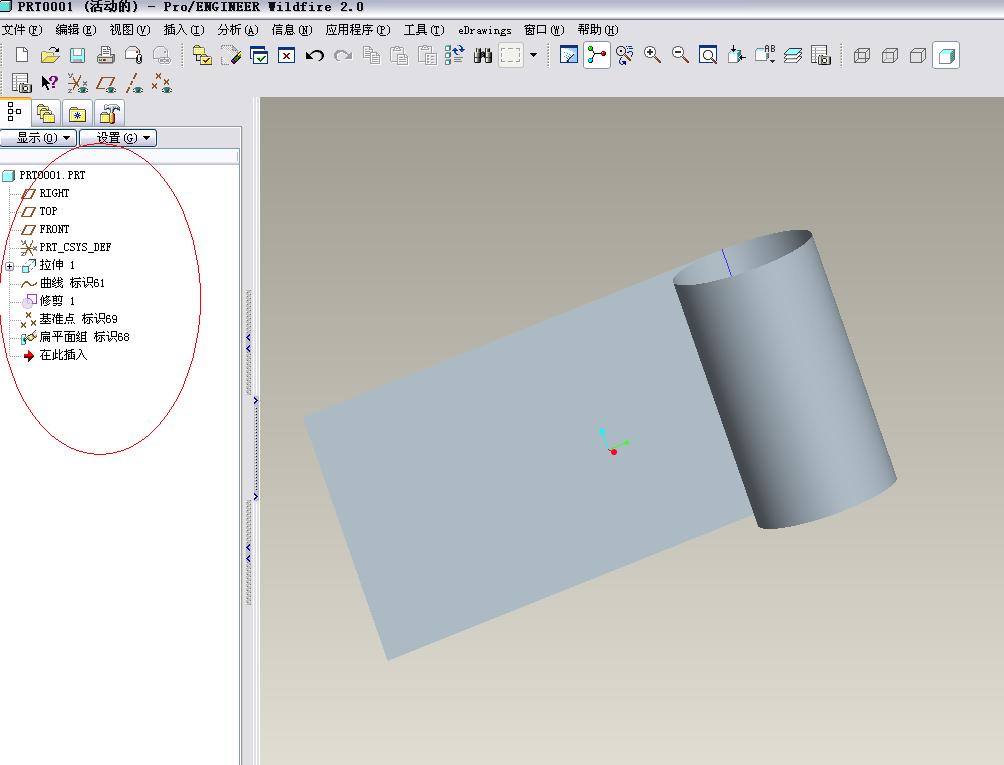This screenshot has width=1004, height=765.
Task: Switch to hidden line display mode
Action: 890,55
